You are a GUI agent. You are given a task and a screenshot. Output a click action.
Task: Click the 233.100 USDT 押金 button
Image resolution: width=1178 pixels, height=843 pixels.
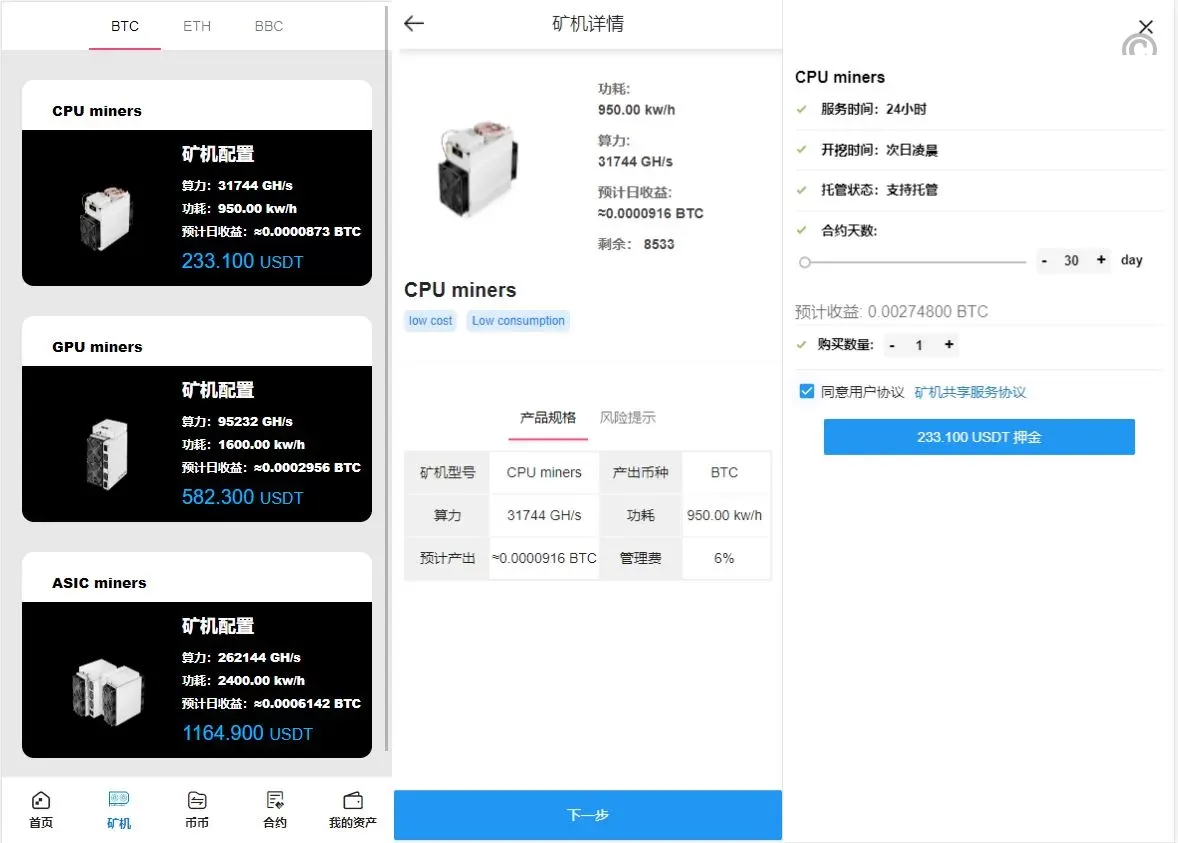tap(979, 437)
